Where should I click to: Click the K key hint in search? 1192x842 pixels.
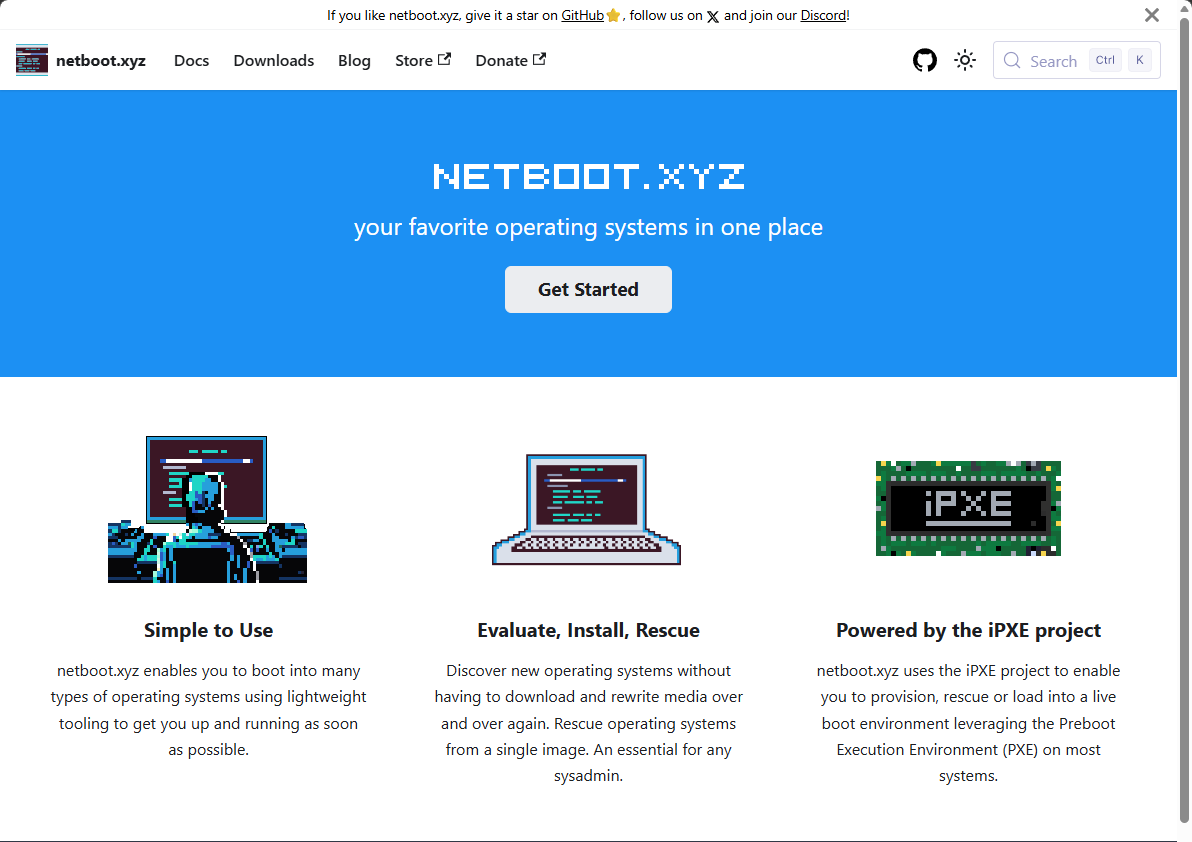[1140, 60]
